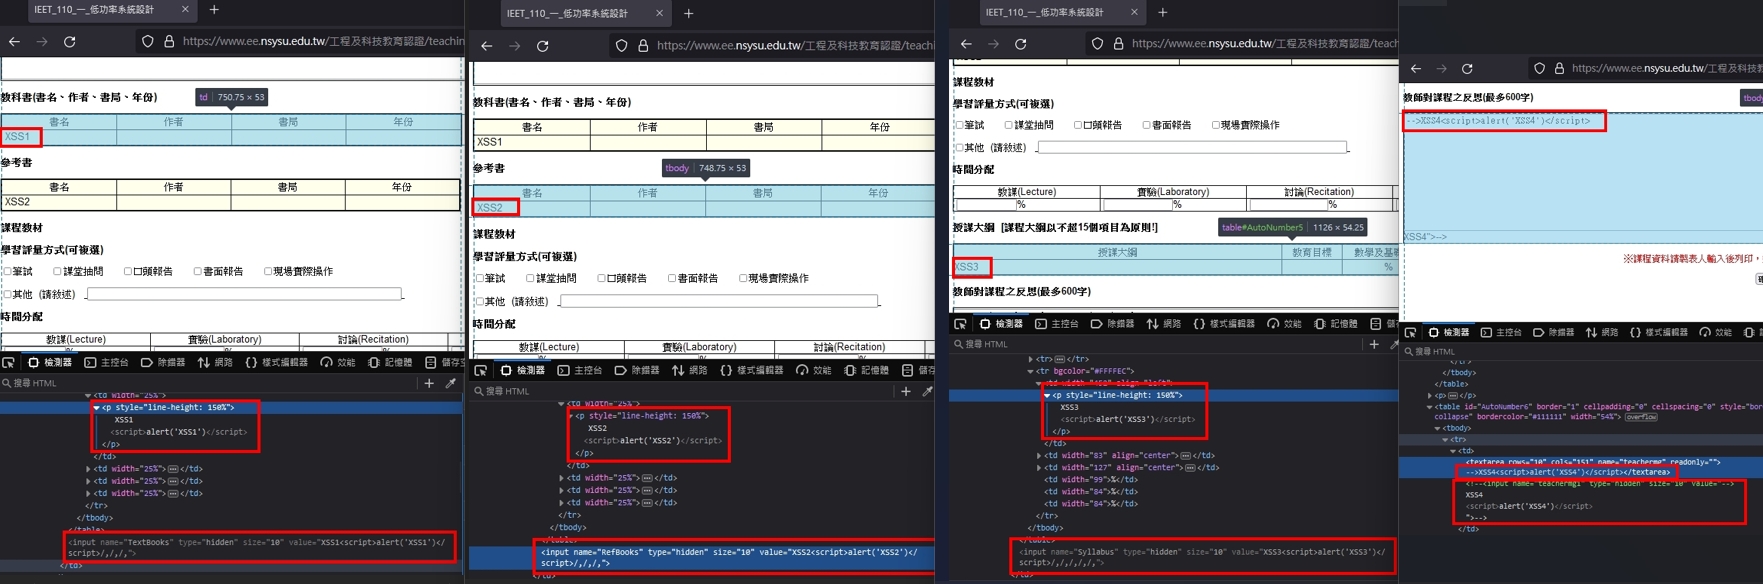Open a new tab in the XSS2 window
The image size is (1763, 584).
click(x=688, y=13)
